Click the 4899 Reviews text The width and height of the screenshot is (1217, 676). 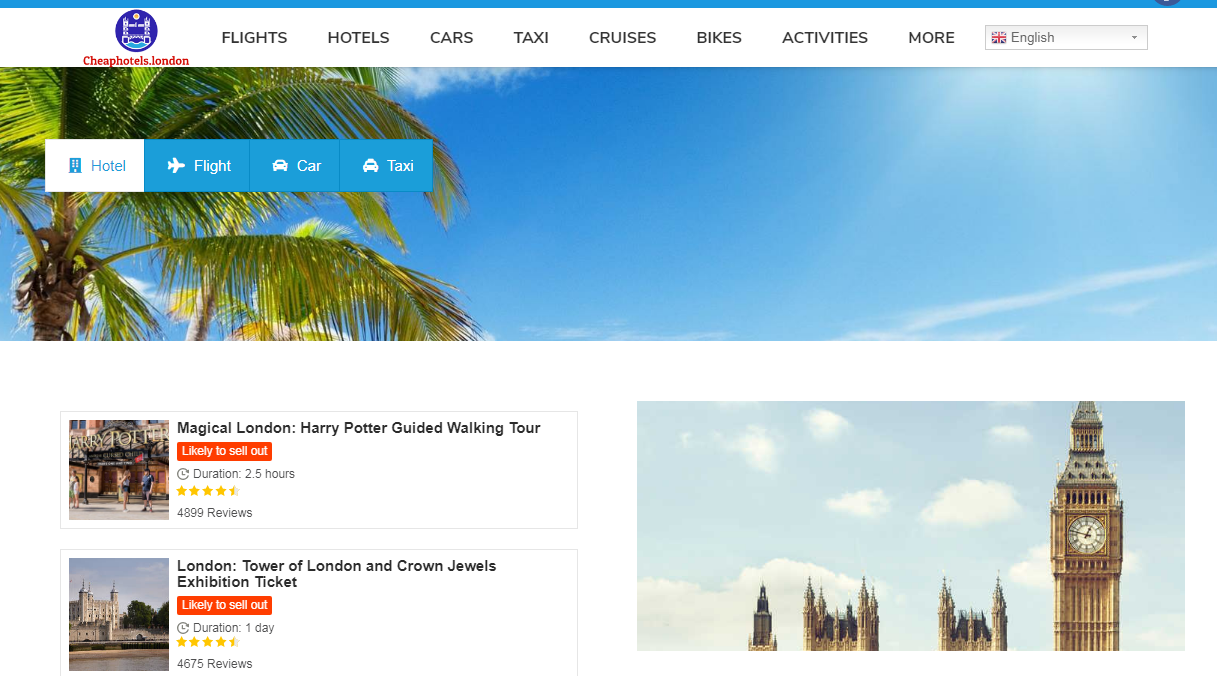pos(214,513)
